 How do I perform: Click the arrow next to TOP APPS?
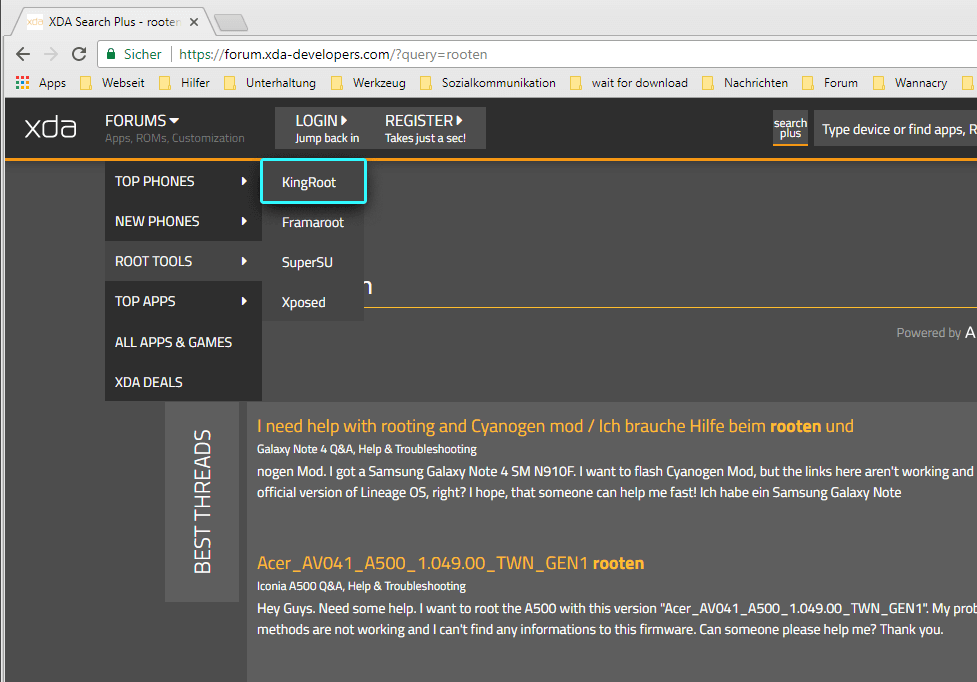pyautogui.click(x=244, y=301)
